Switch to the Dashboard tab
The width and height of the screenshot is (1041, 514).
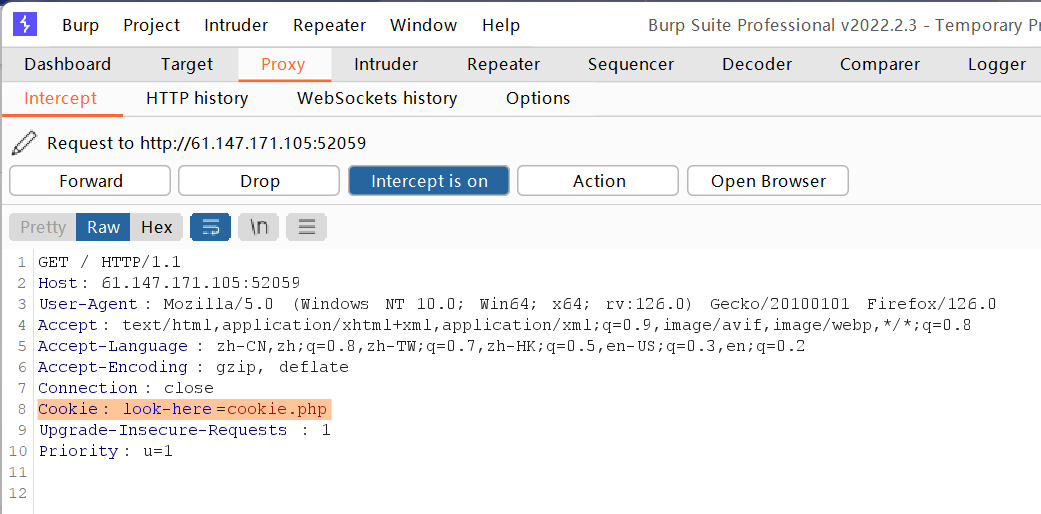67,64
